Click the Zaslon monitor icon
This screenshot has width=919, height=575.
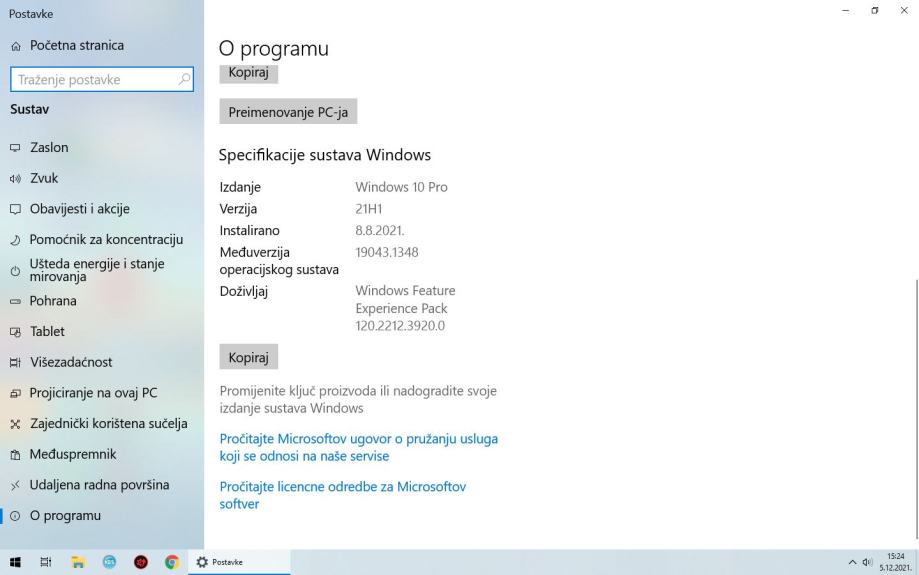pos(15,148)
